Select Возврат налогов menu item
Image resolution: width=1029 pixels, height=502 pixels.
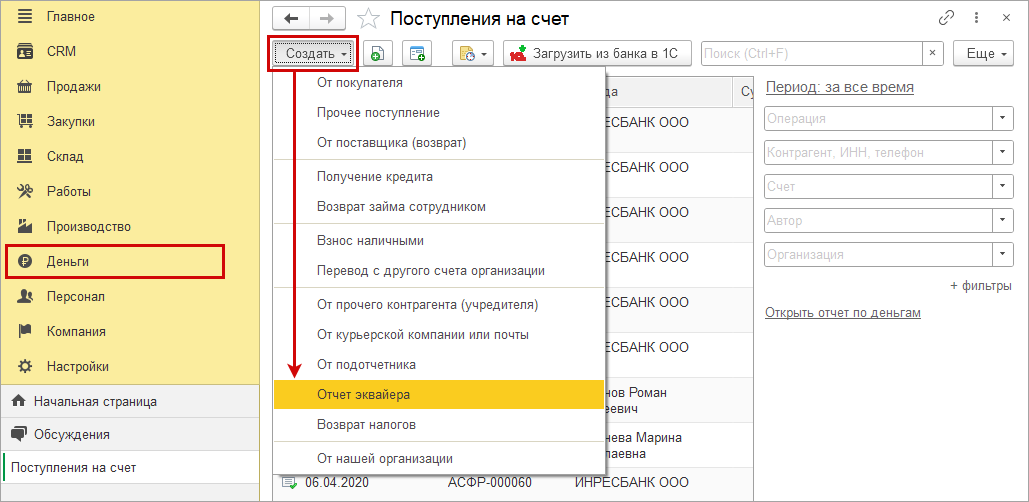click(x=438, y=425)
